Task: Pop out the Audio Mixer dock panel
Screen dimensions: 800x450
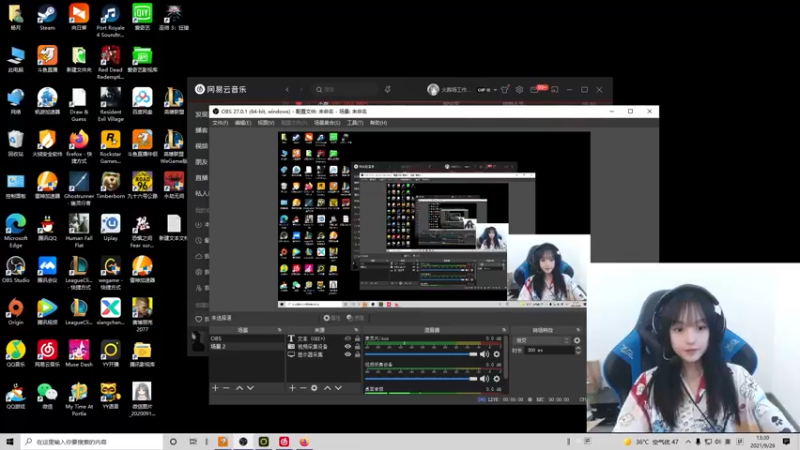Action: [x=504, y=330]
